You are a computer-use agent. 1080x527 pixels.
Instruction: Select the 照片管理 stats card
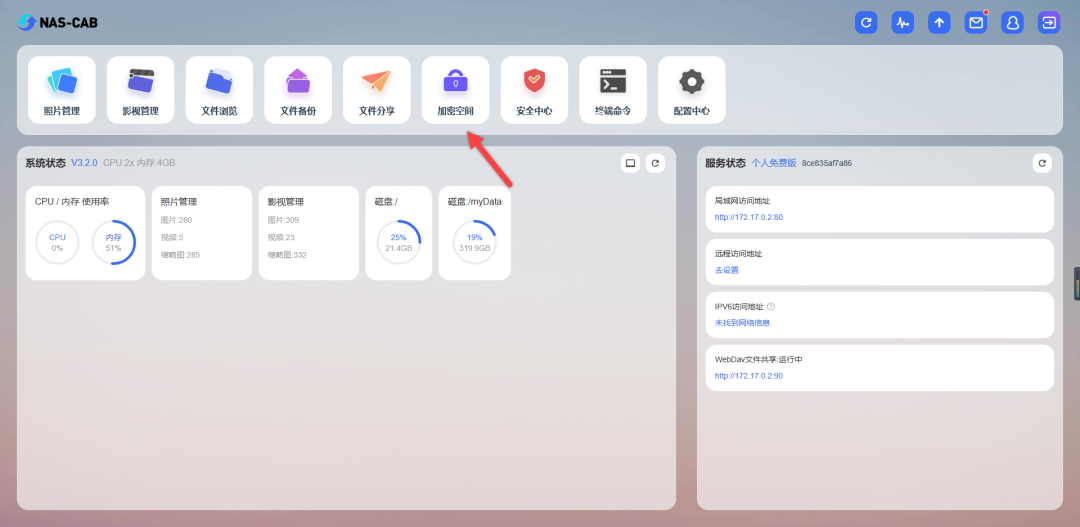tap(202, 233)
